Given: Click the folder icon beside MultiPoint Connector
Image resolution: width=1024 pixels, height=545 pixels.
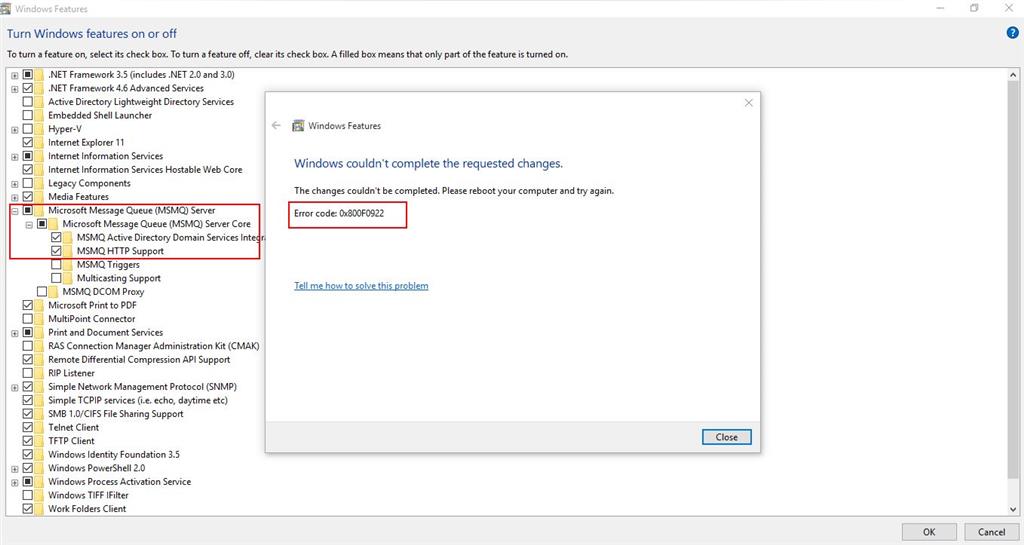Looking at the screenshot, I should pos(40,319).
